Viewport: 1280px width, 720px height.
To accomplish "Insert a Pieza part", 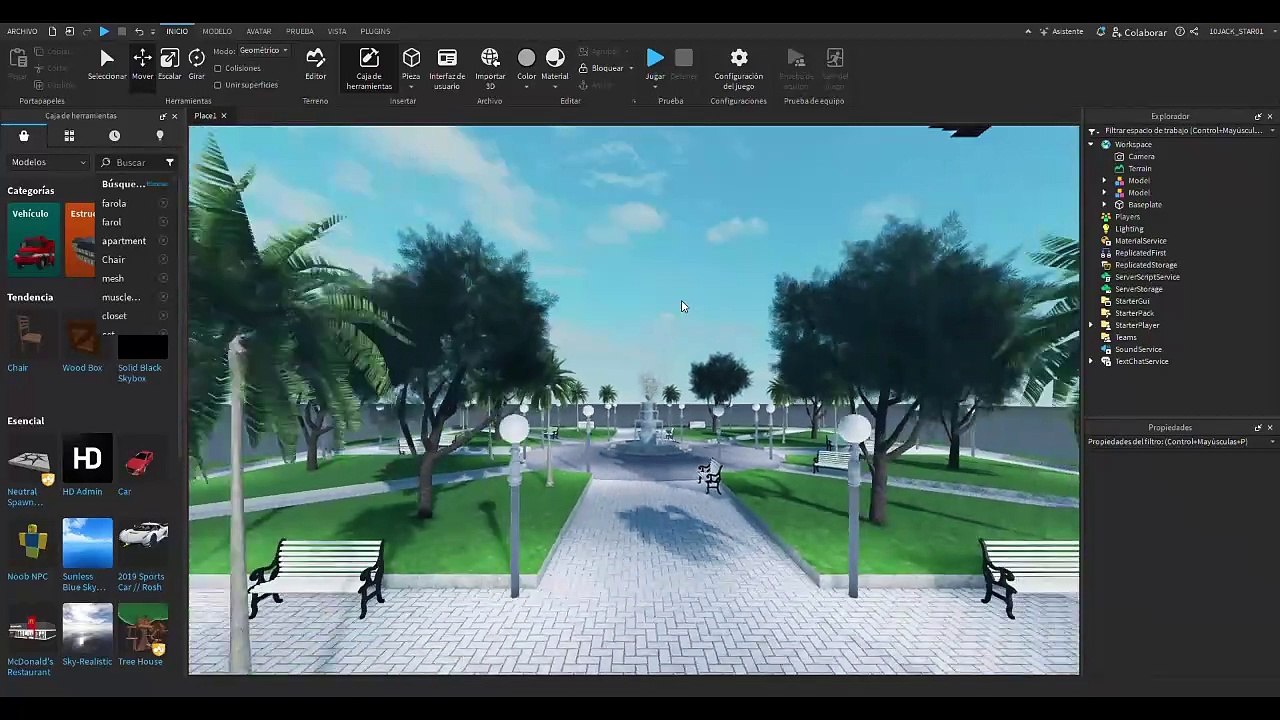I will pyautogui.click(x=411, y=65).
